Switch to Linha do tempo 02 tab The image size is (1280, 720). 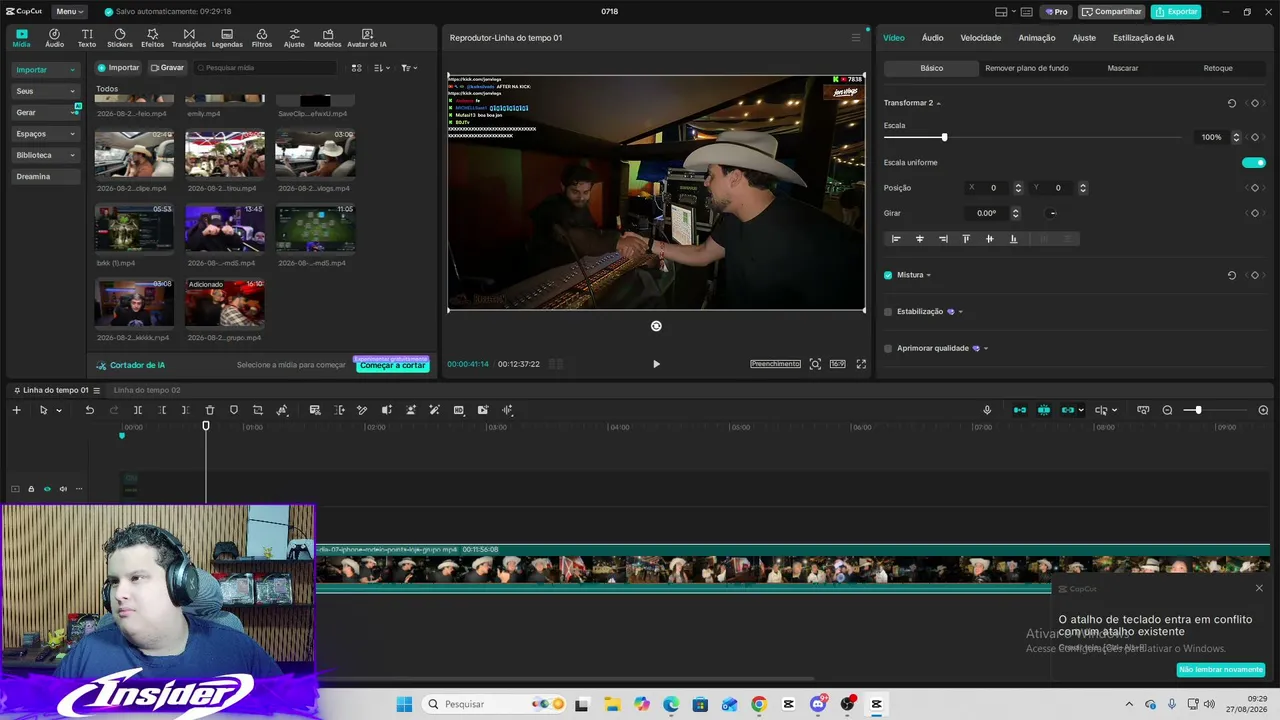[x=146, y=390]
